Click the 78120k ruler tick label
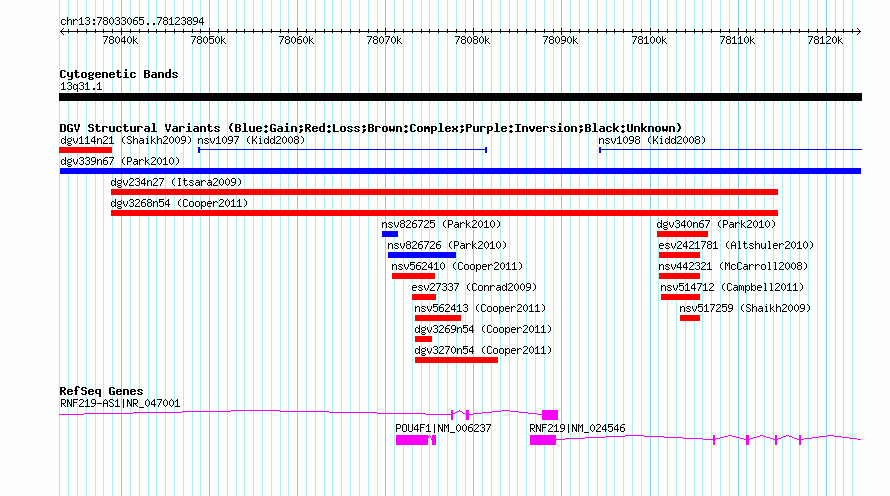This screenshot has width=890, height=496. pyautogui.click(x=825, y=40)
